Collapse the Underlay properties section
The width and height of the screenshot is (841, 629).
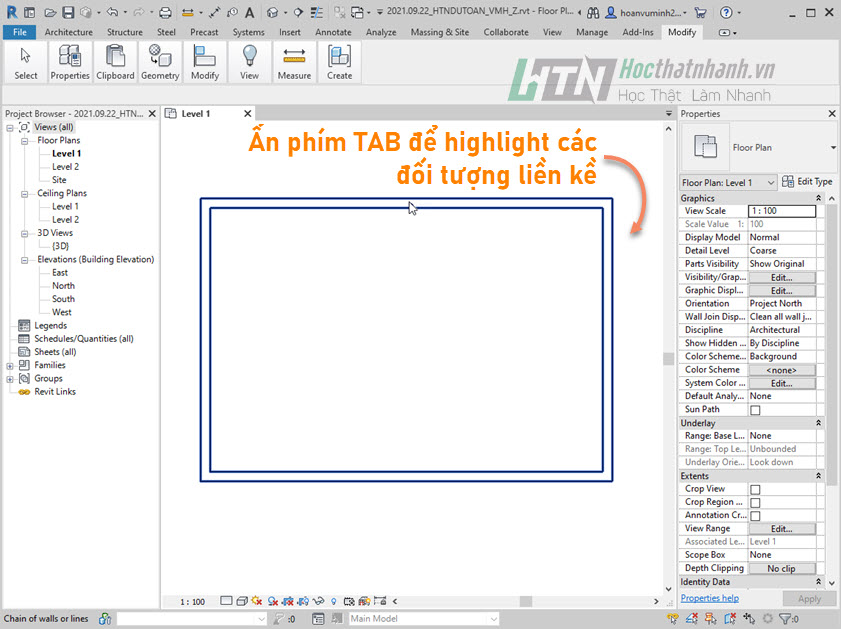(x=818, y=423)
